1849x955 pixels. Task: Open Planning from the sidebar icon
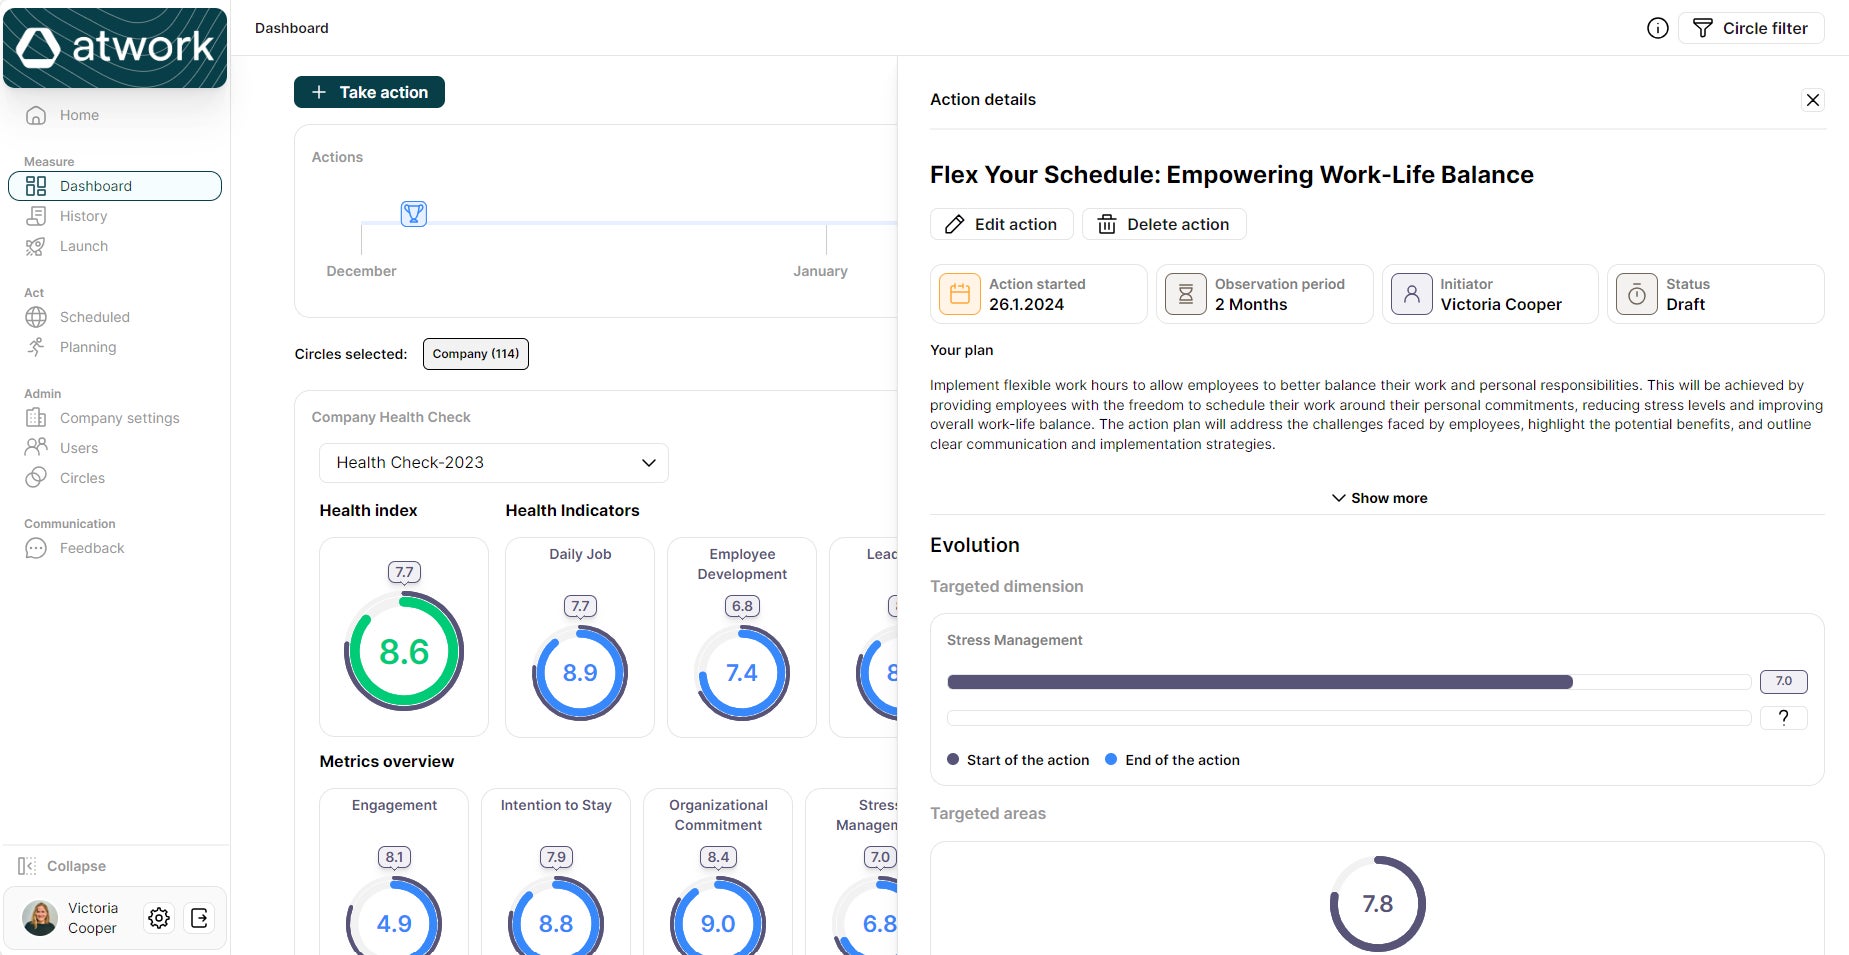coord(36,347)
